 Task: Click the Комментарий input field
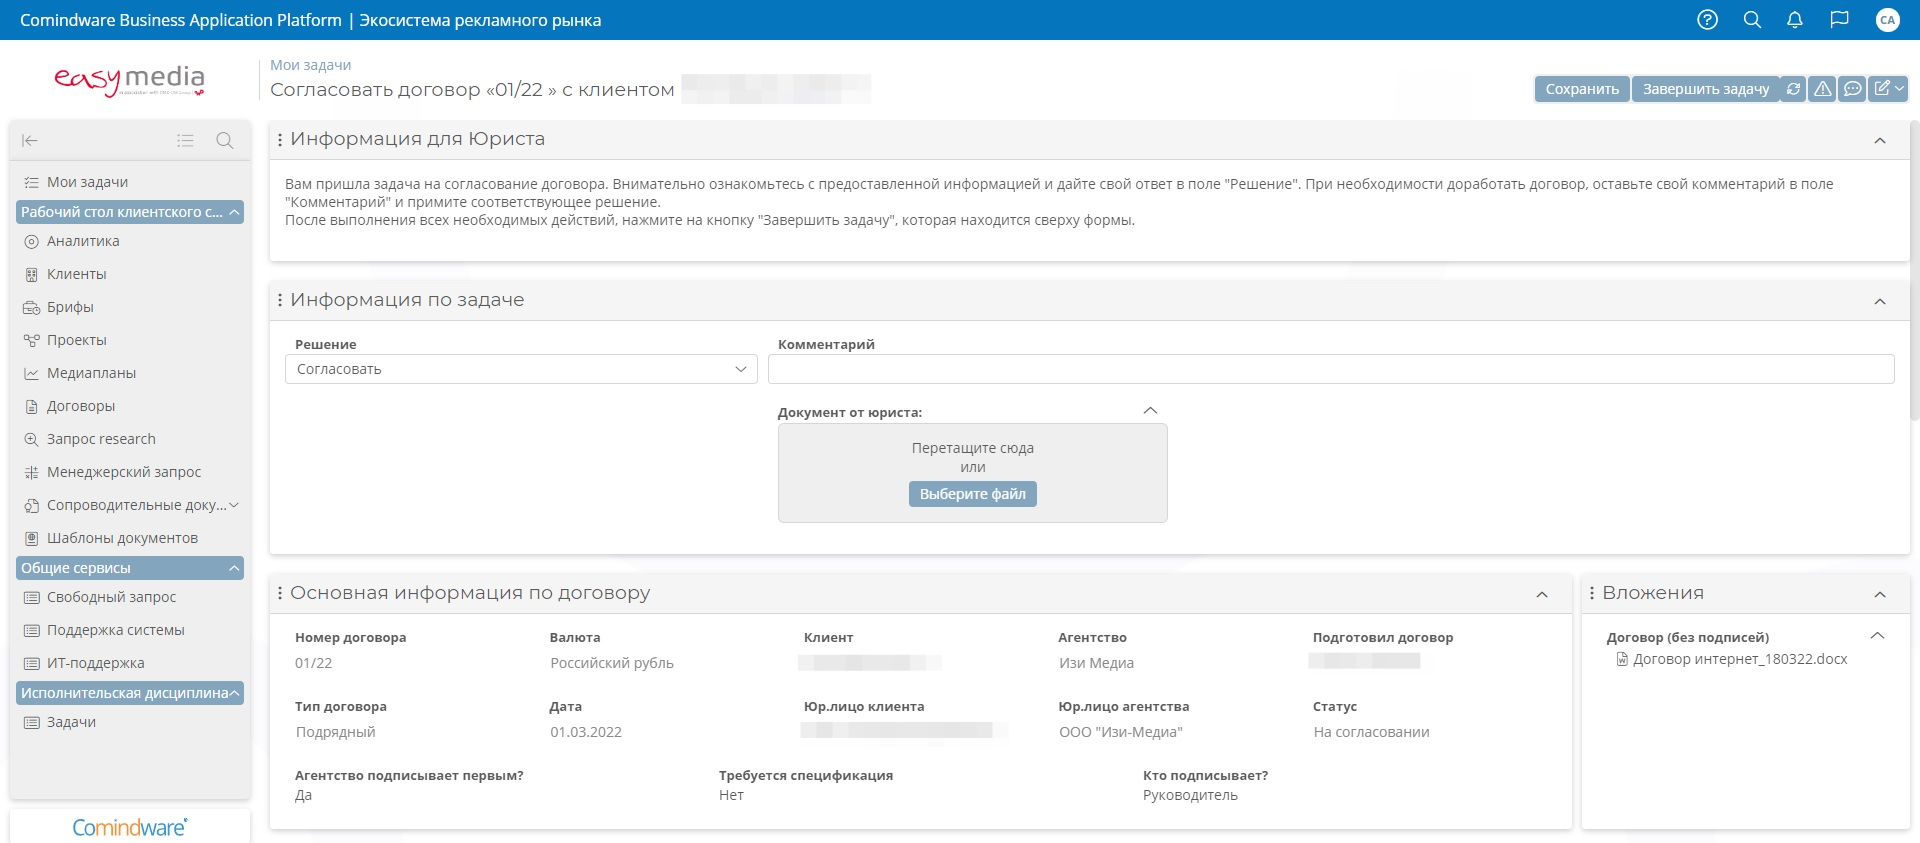(1331, 369)
